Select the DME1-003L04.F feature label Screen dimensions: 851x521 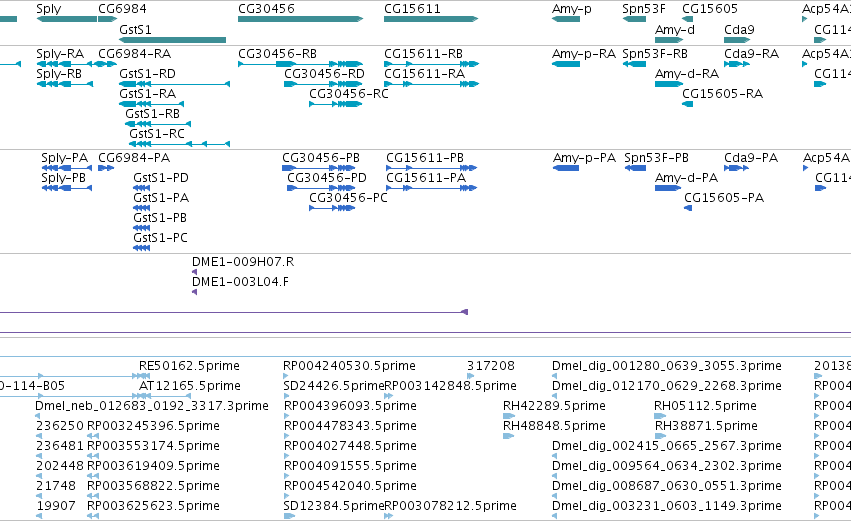tap(240, 282)
